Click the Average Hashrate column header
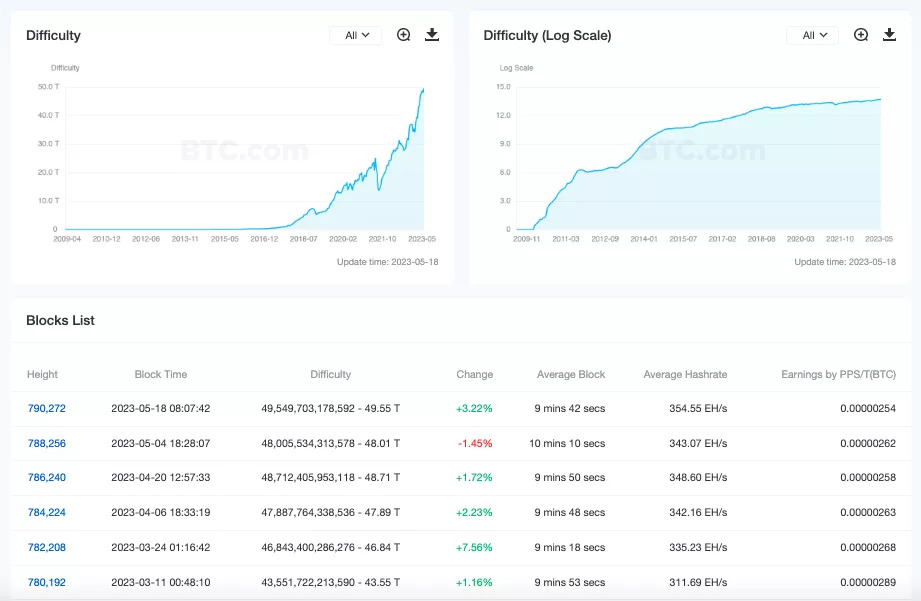 coord(685,374)
